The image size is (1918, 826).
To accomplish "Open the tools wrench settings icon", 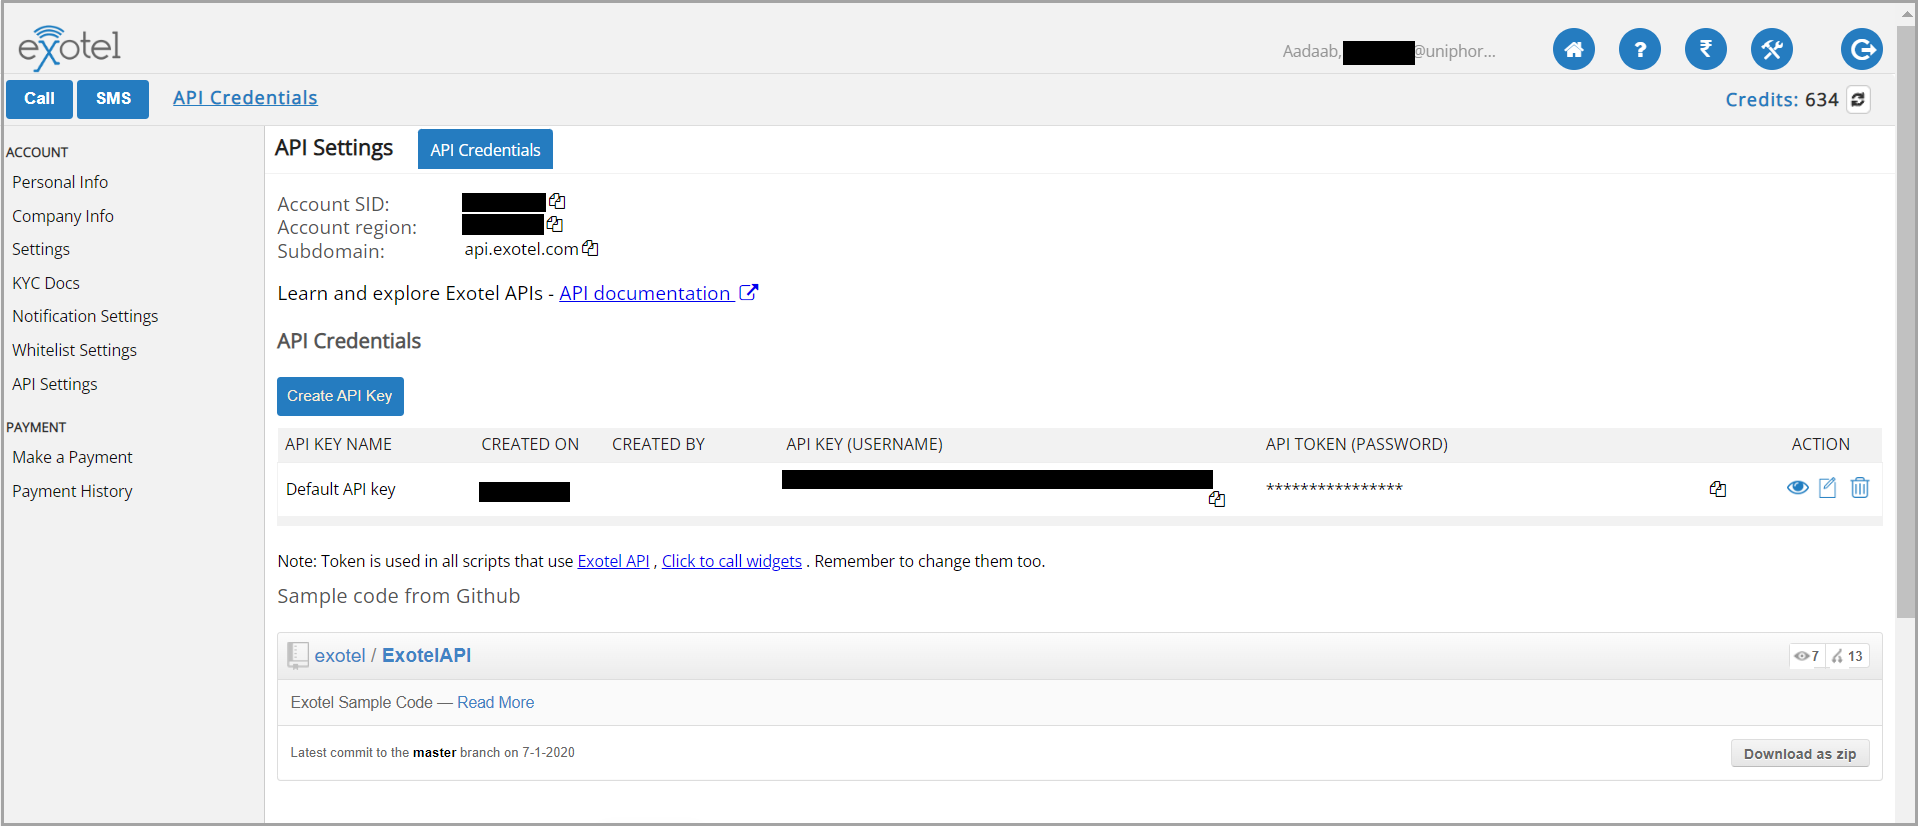I will click(x=1771, y=49).
